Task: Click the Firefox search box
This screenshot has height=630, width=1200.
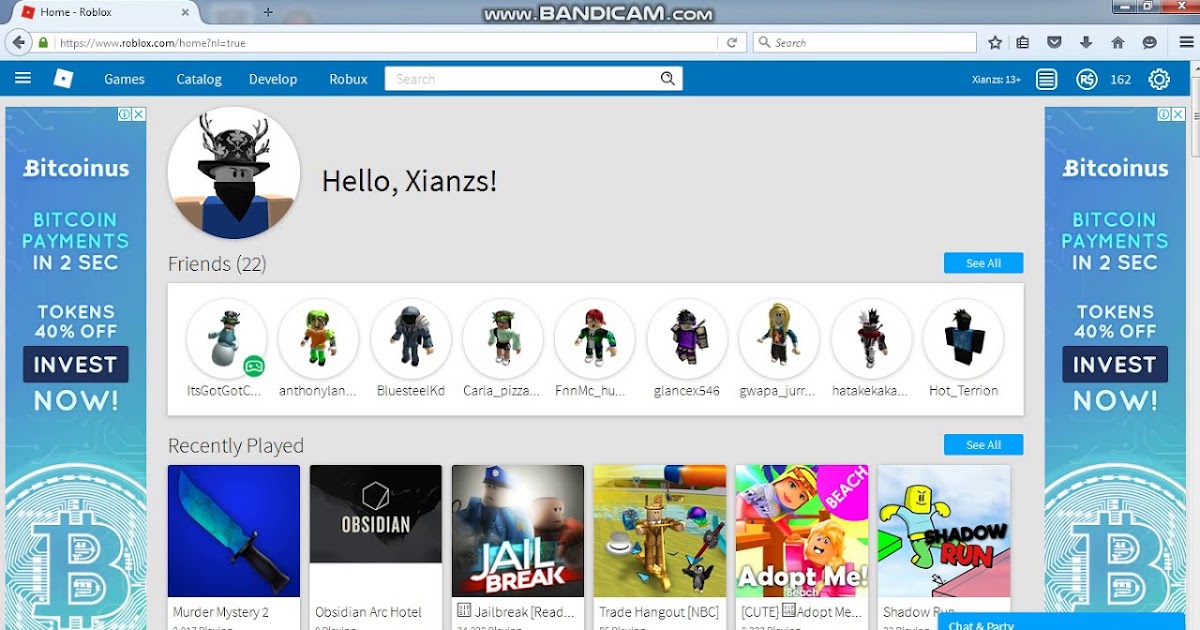Action: (x=864, y=43)
